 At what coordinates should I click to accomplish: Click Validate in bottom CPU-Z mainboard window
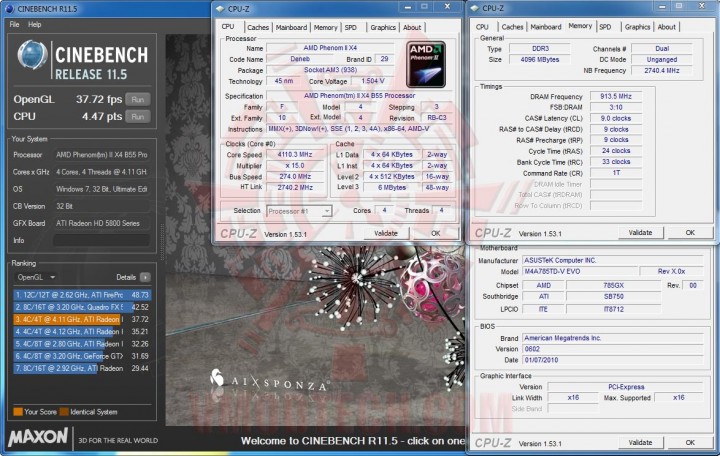point(640,442)
